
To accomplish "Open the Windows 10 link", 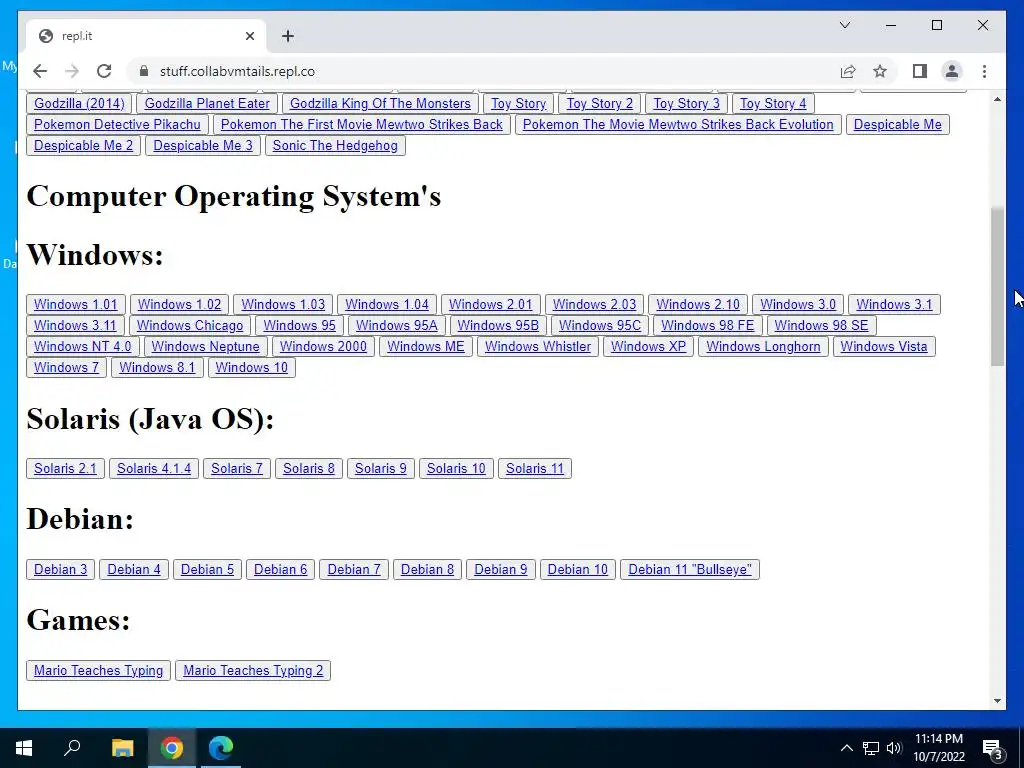I will pos(252,367).
